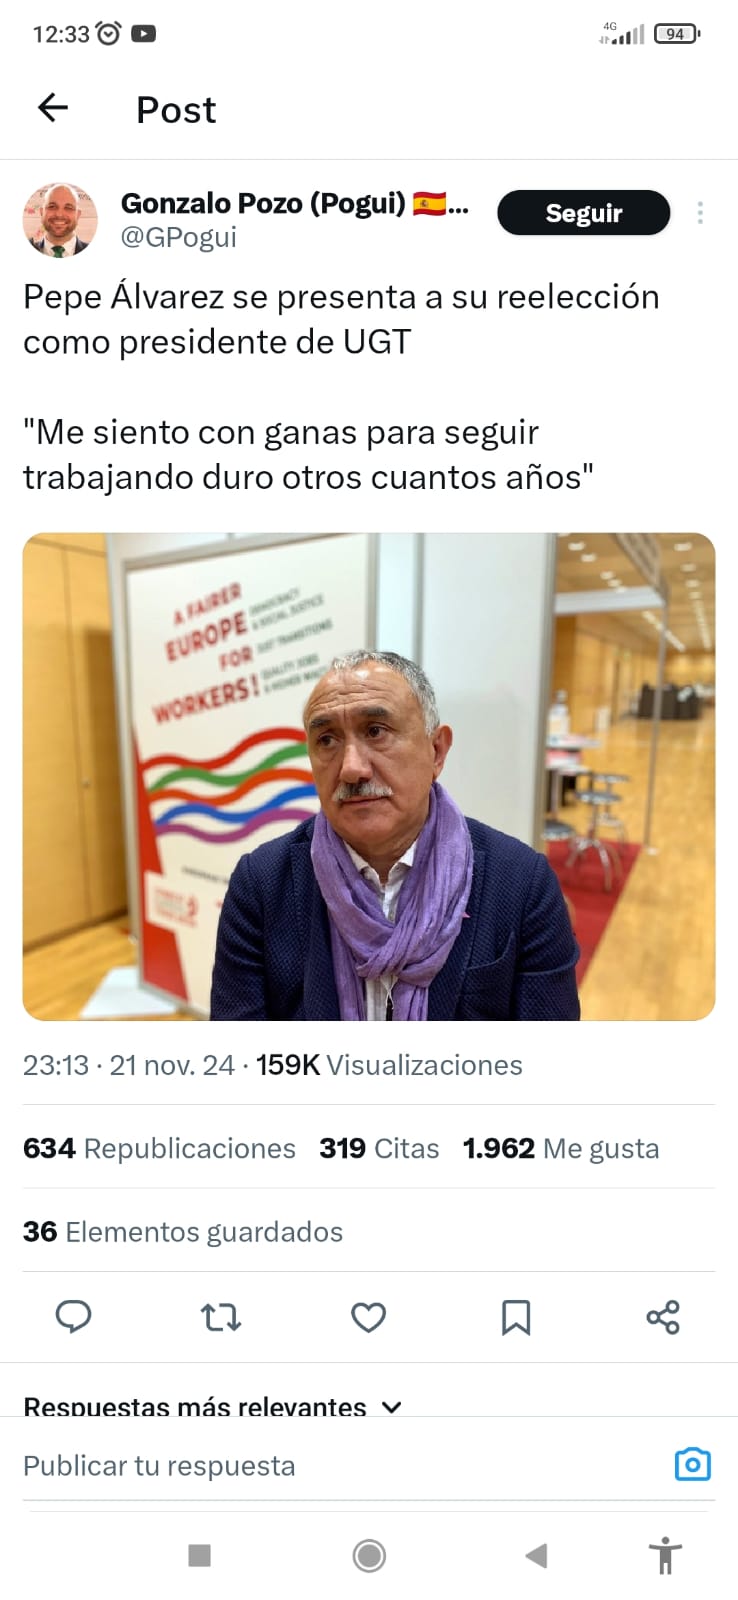Screen dimensions: 738x1600
Task: Tap the Android recent apps square button
Action: (200, 1555)
